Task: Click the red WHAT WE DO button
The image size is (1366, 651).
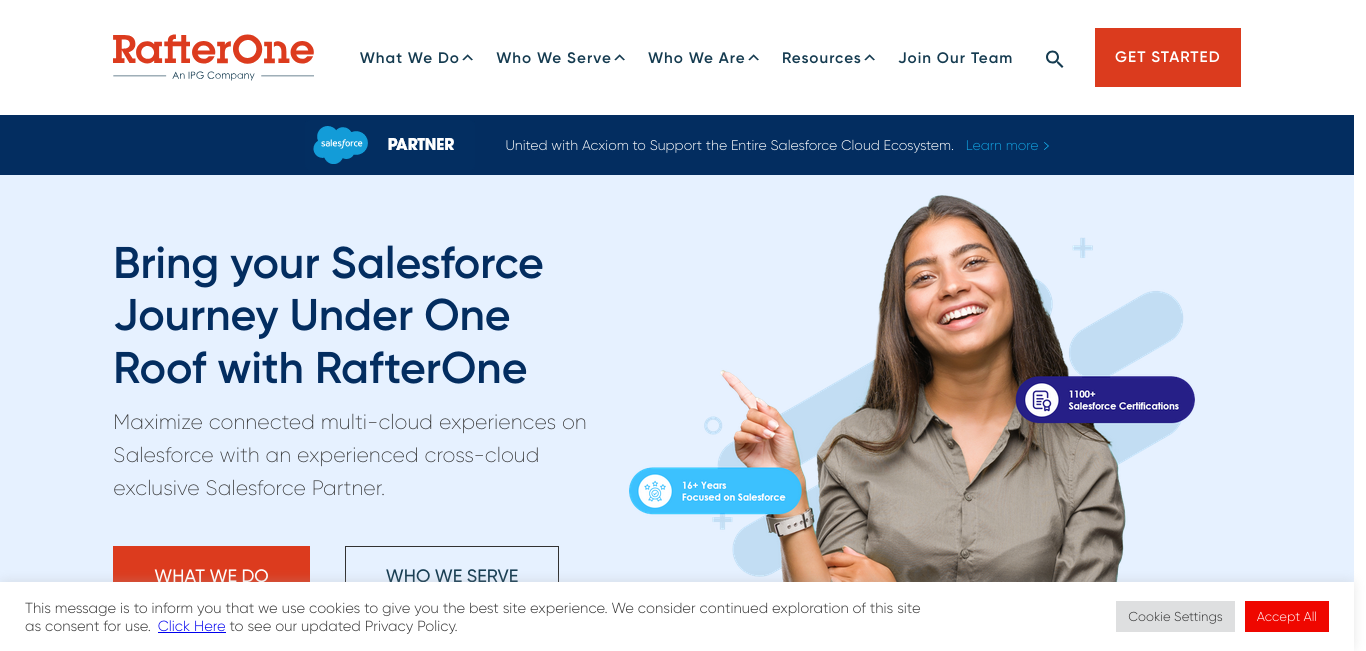Action: 211,566
